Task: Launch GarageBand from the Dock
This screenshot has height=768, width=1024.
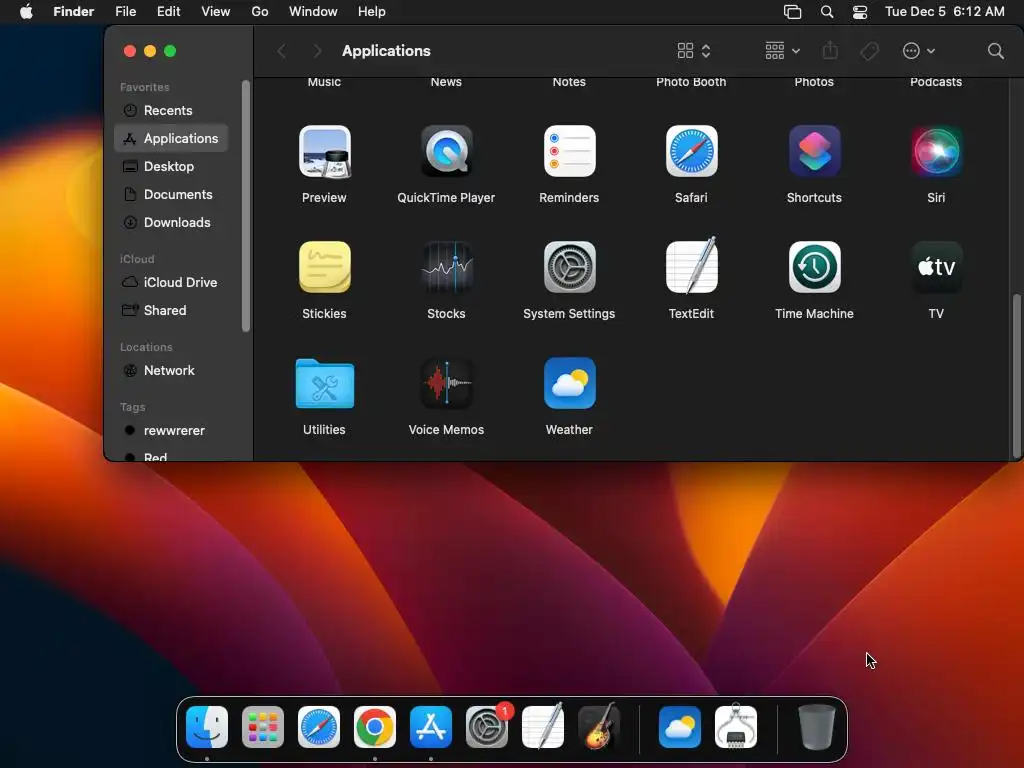Action: [x=599, y=726]
